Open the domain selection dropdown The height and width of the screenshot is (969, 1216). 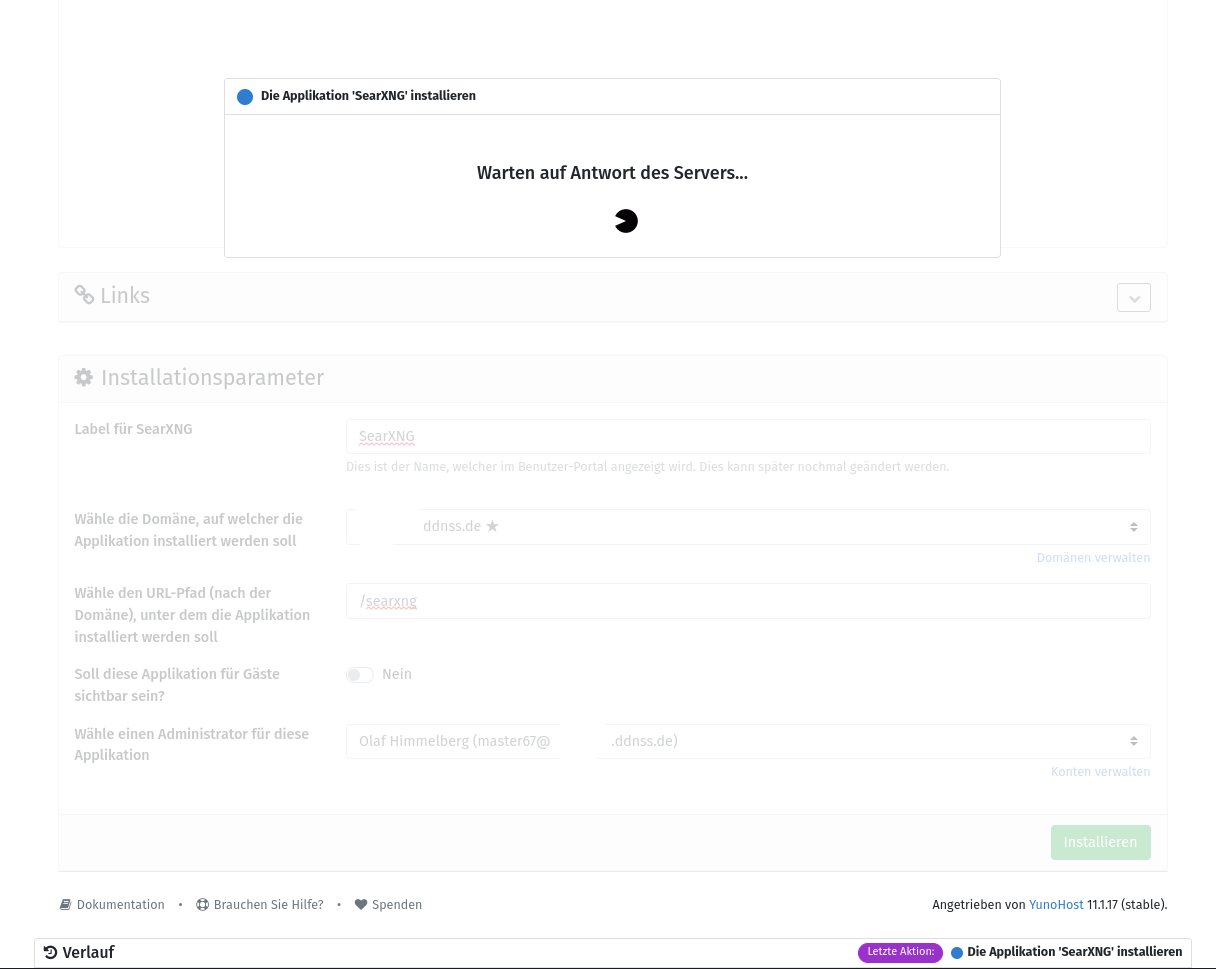748,527
